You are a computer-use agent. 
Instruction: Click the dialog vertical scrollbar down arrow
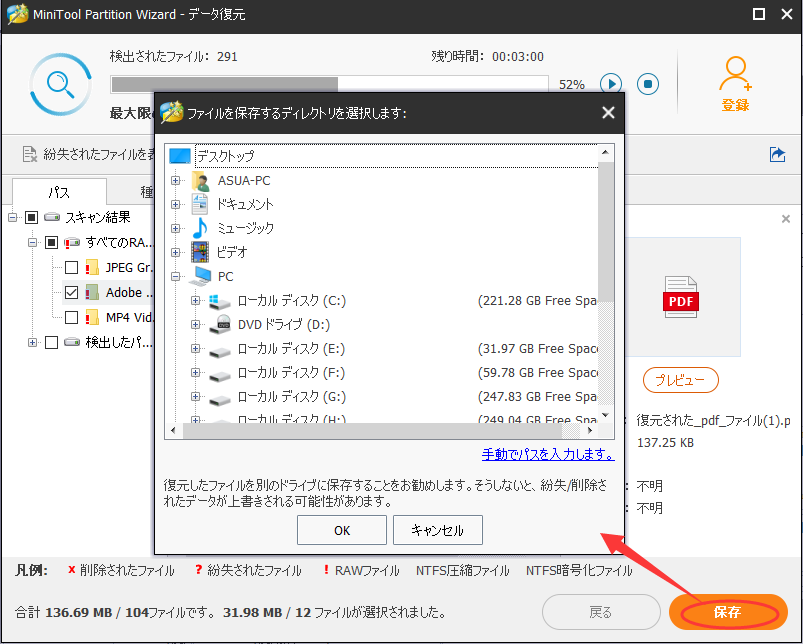pyautogui.click(x=605, y=415)
